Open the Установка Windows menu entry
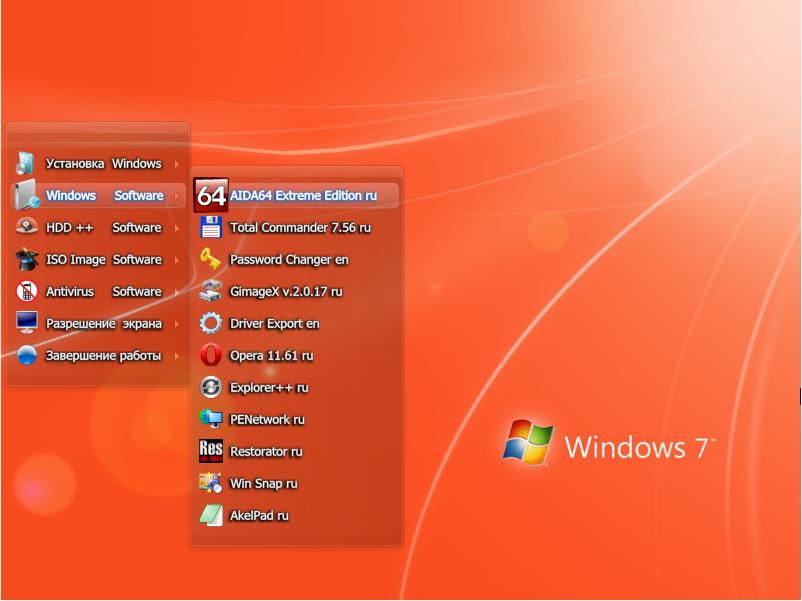This screenshot has height=601, width=802. point(98,163)
